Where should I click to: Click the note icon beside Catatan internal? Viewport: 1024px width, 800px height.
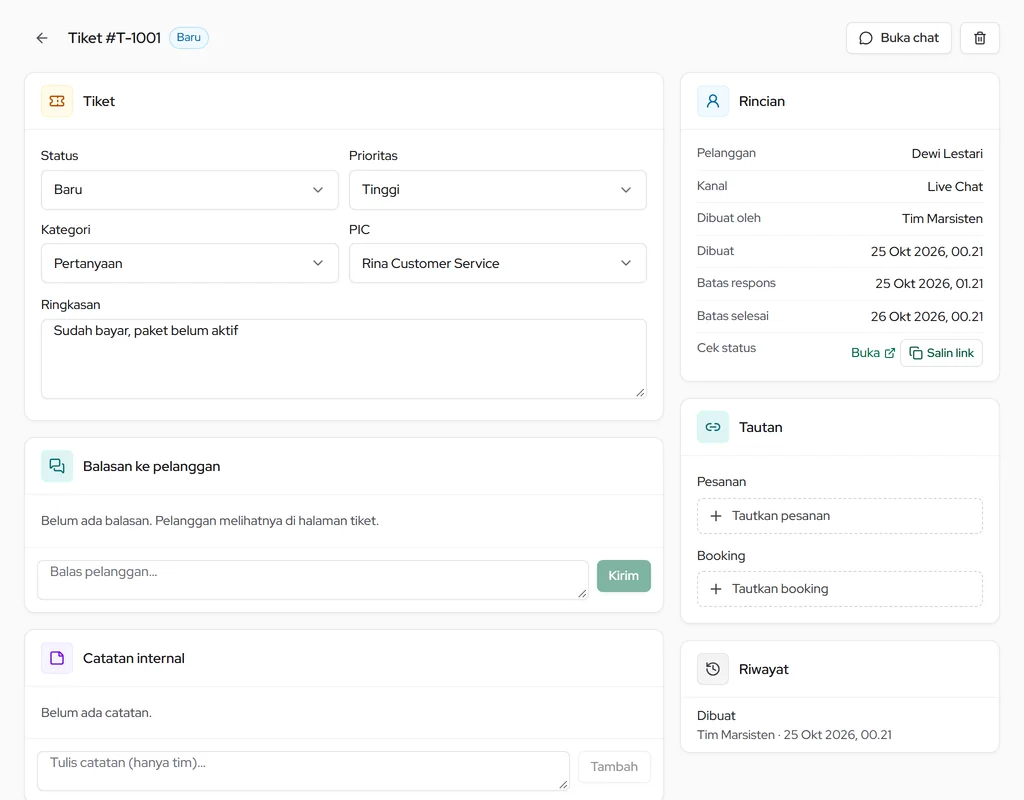(57, 658)
